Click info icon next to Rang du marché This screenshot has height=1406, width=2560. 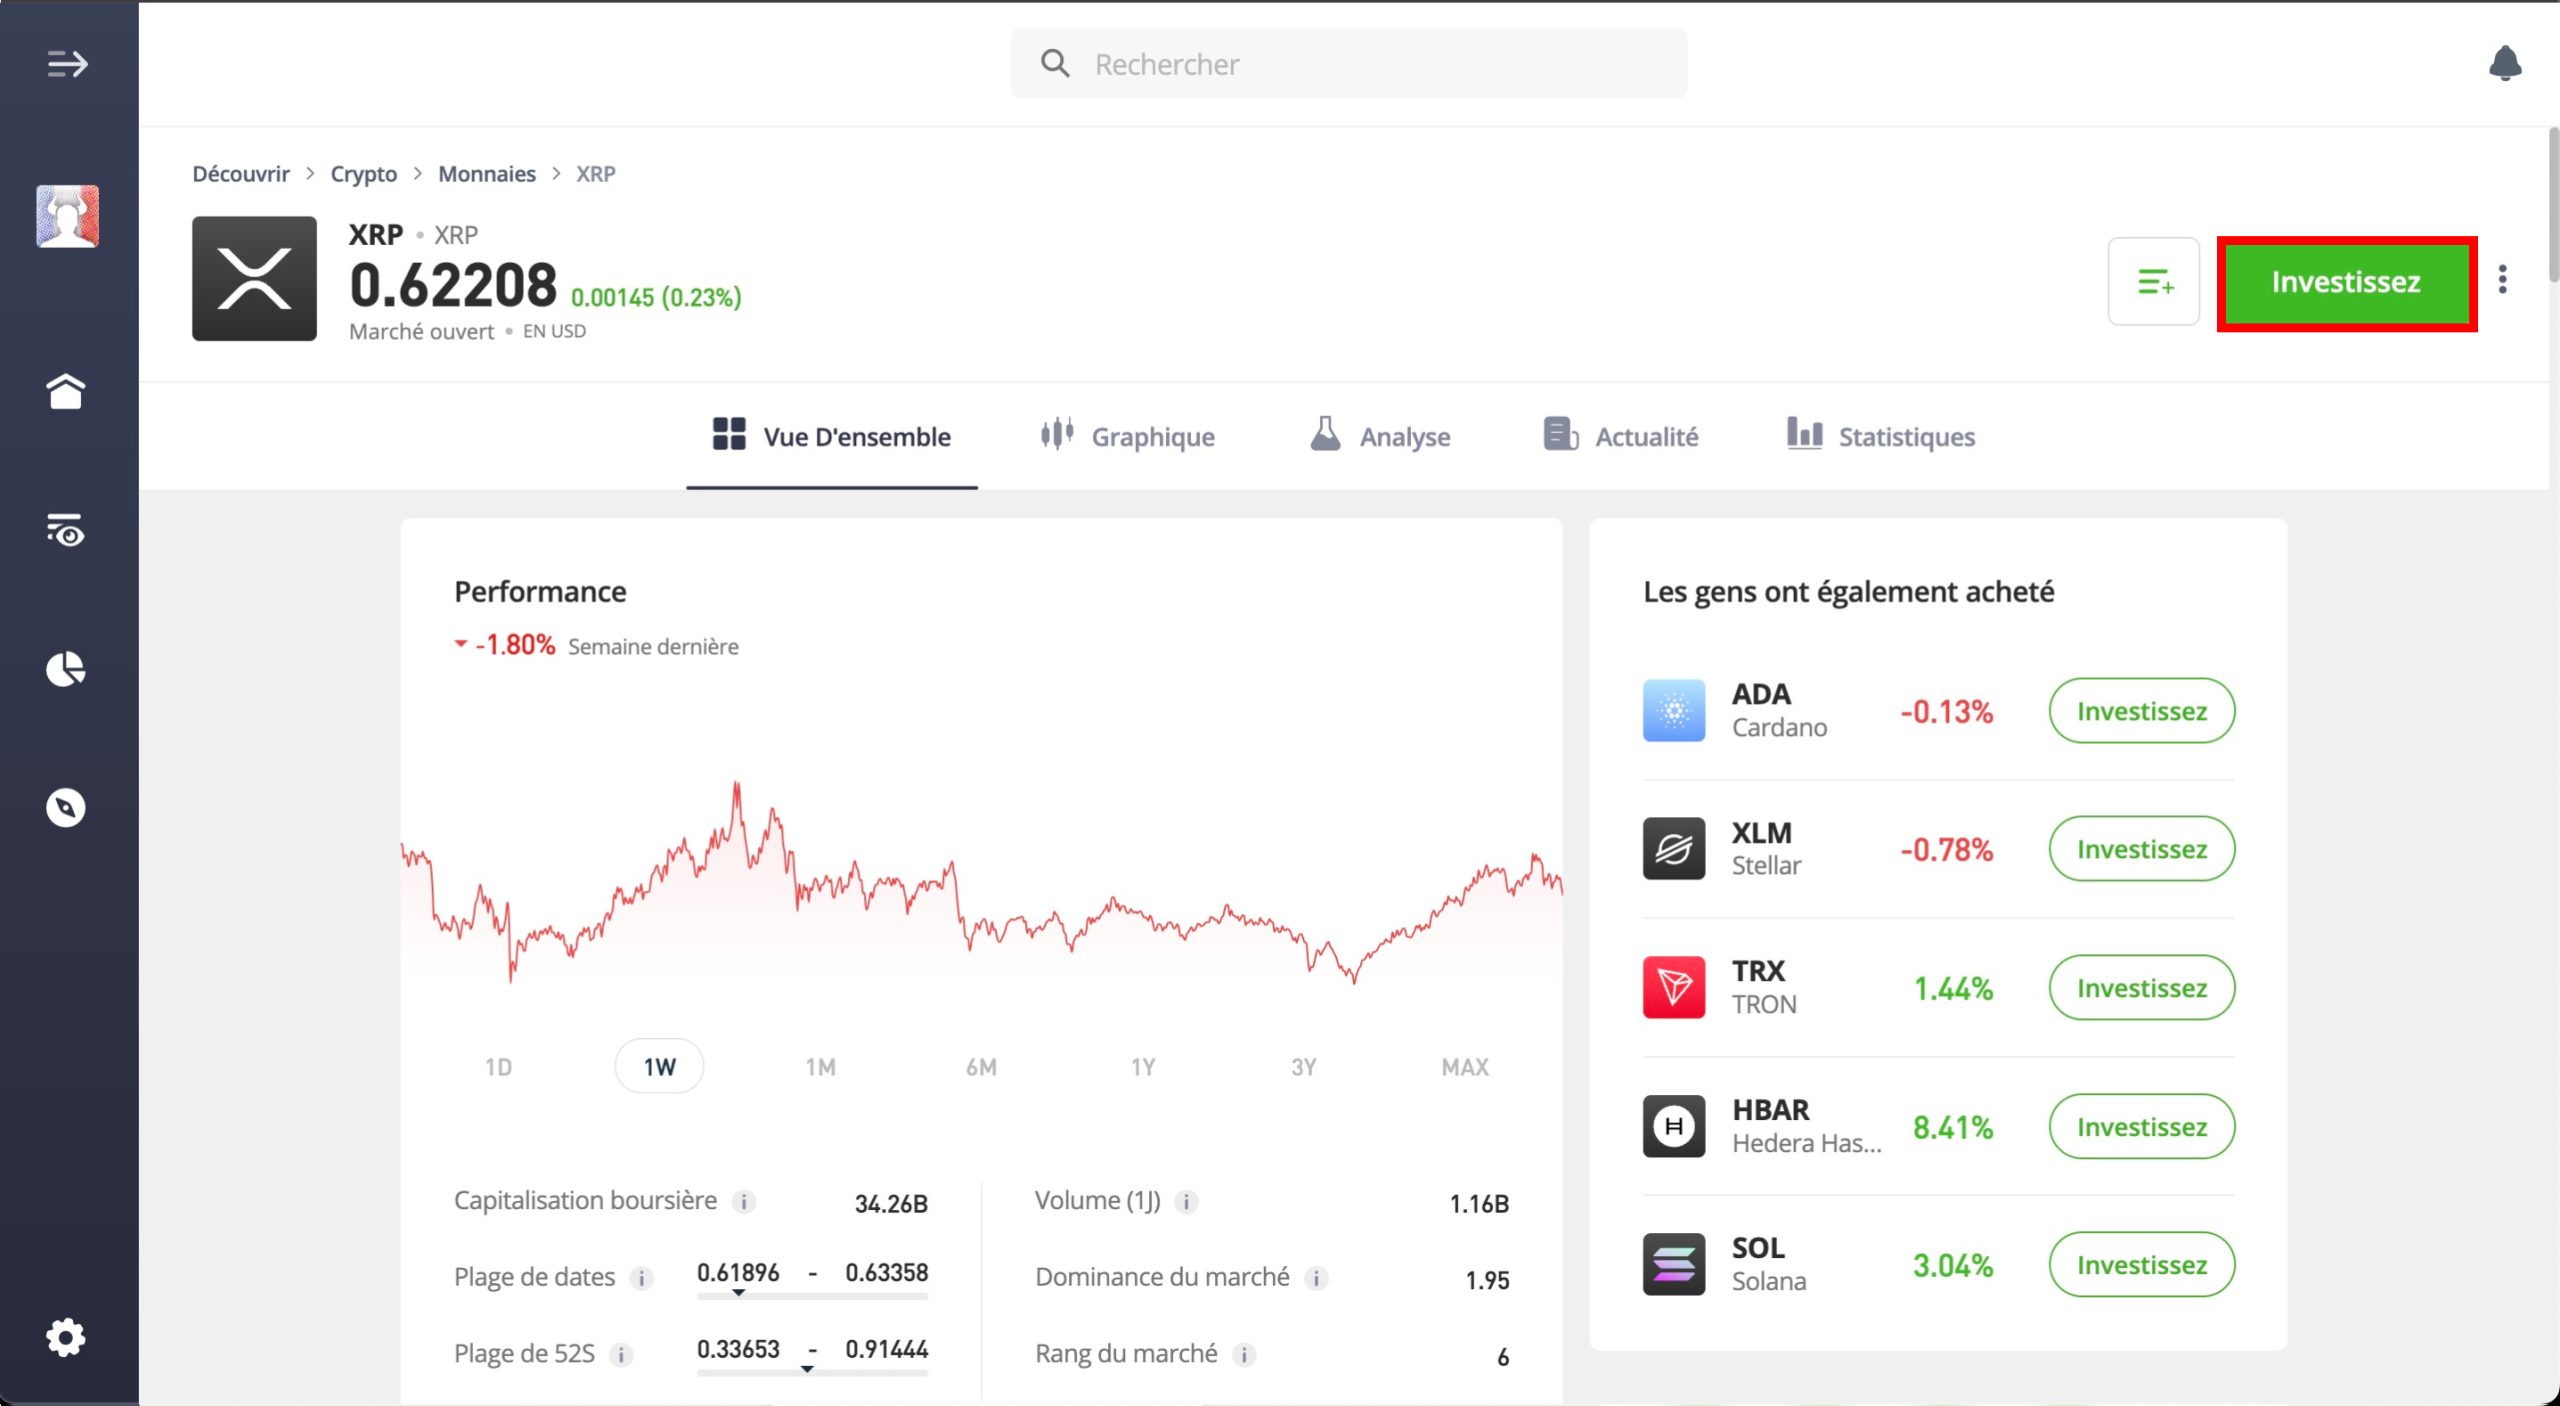1244,1355
